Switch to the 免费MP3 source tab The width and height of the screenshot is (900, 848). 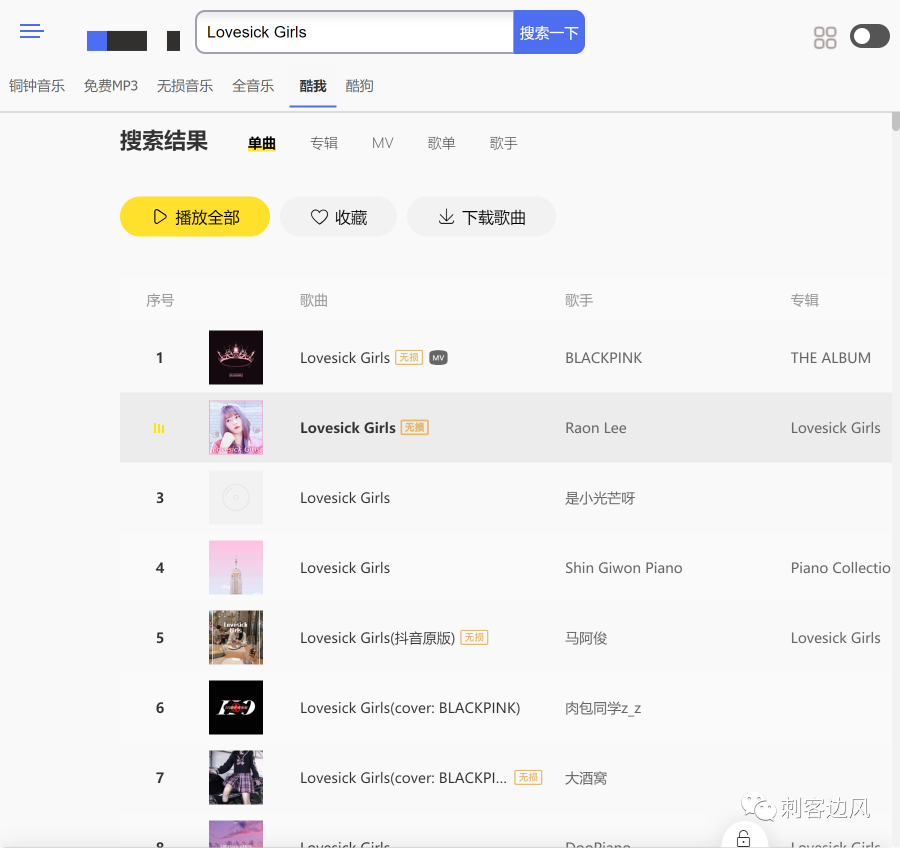click(111, 86)
